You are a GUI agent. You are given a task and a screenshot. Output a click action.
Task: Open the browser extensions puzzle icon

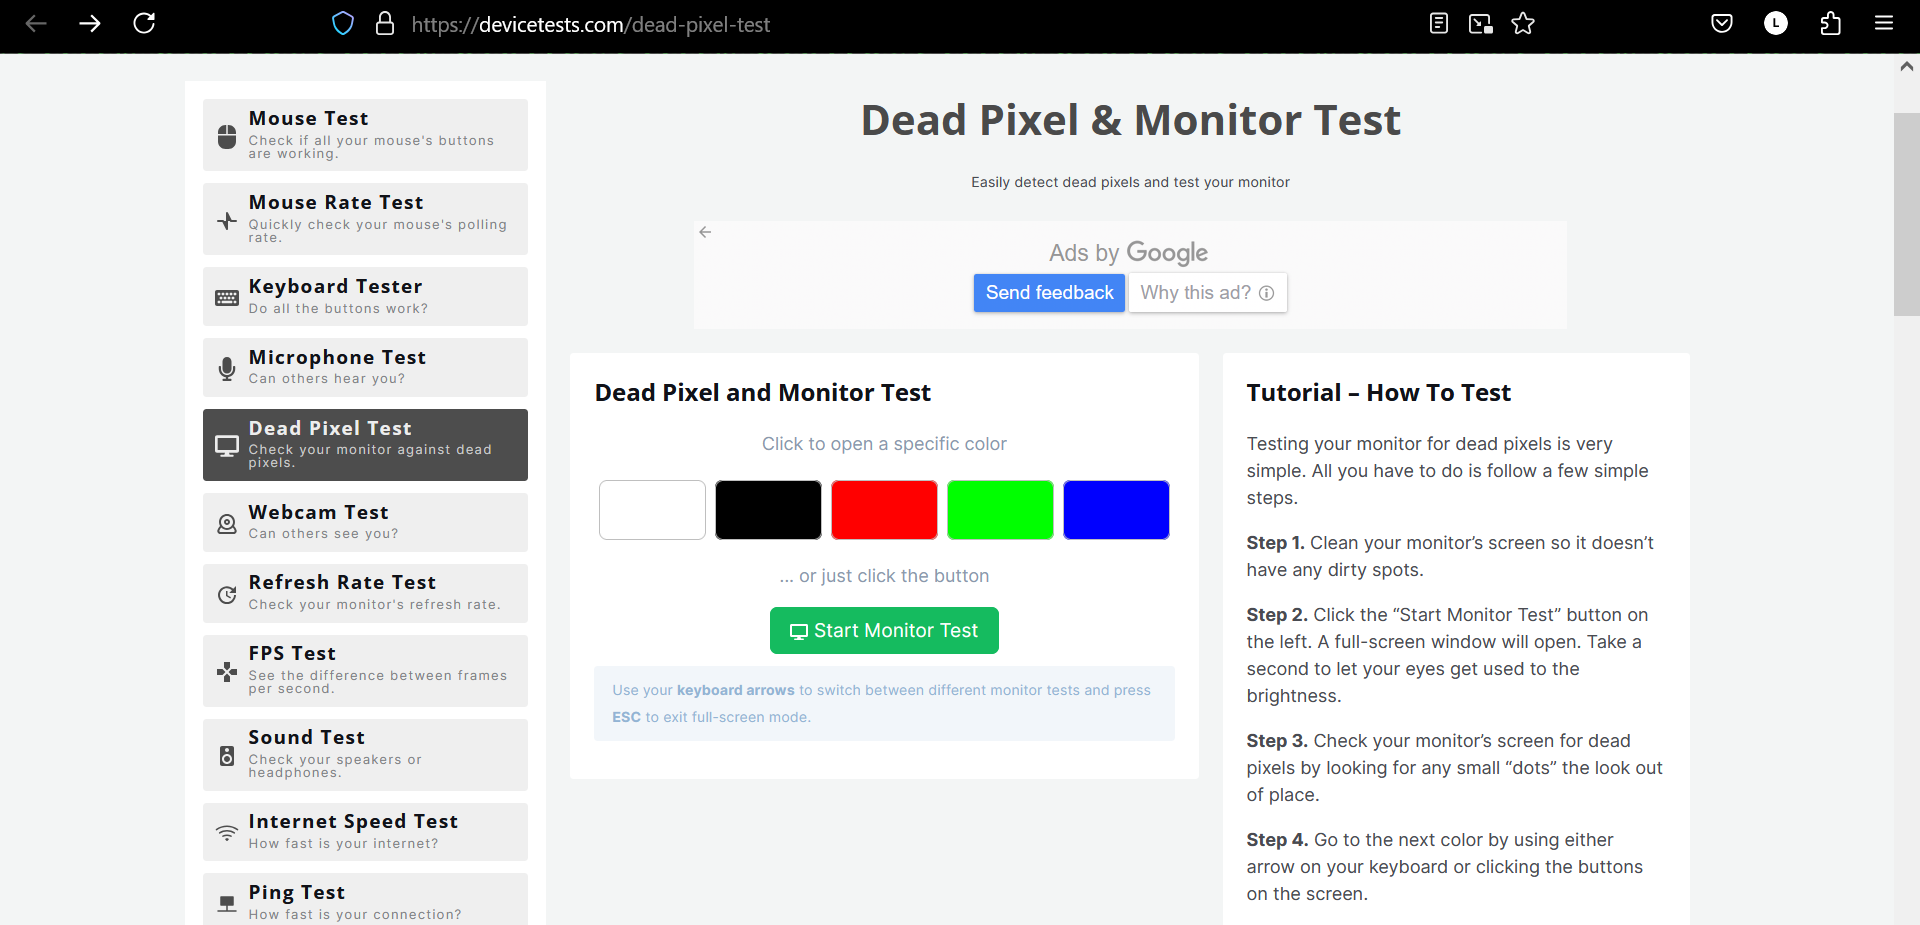(x=1830, y=23)
